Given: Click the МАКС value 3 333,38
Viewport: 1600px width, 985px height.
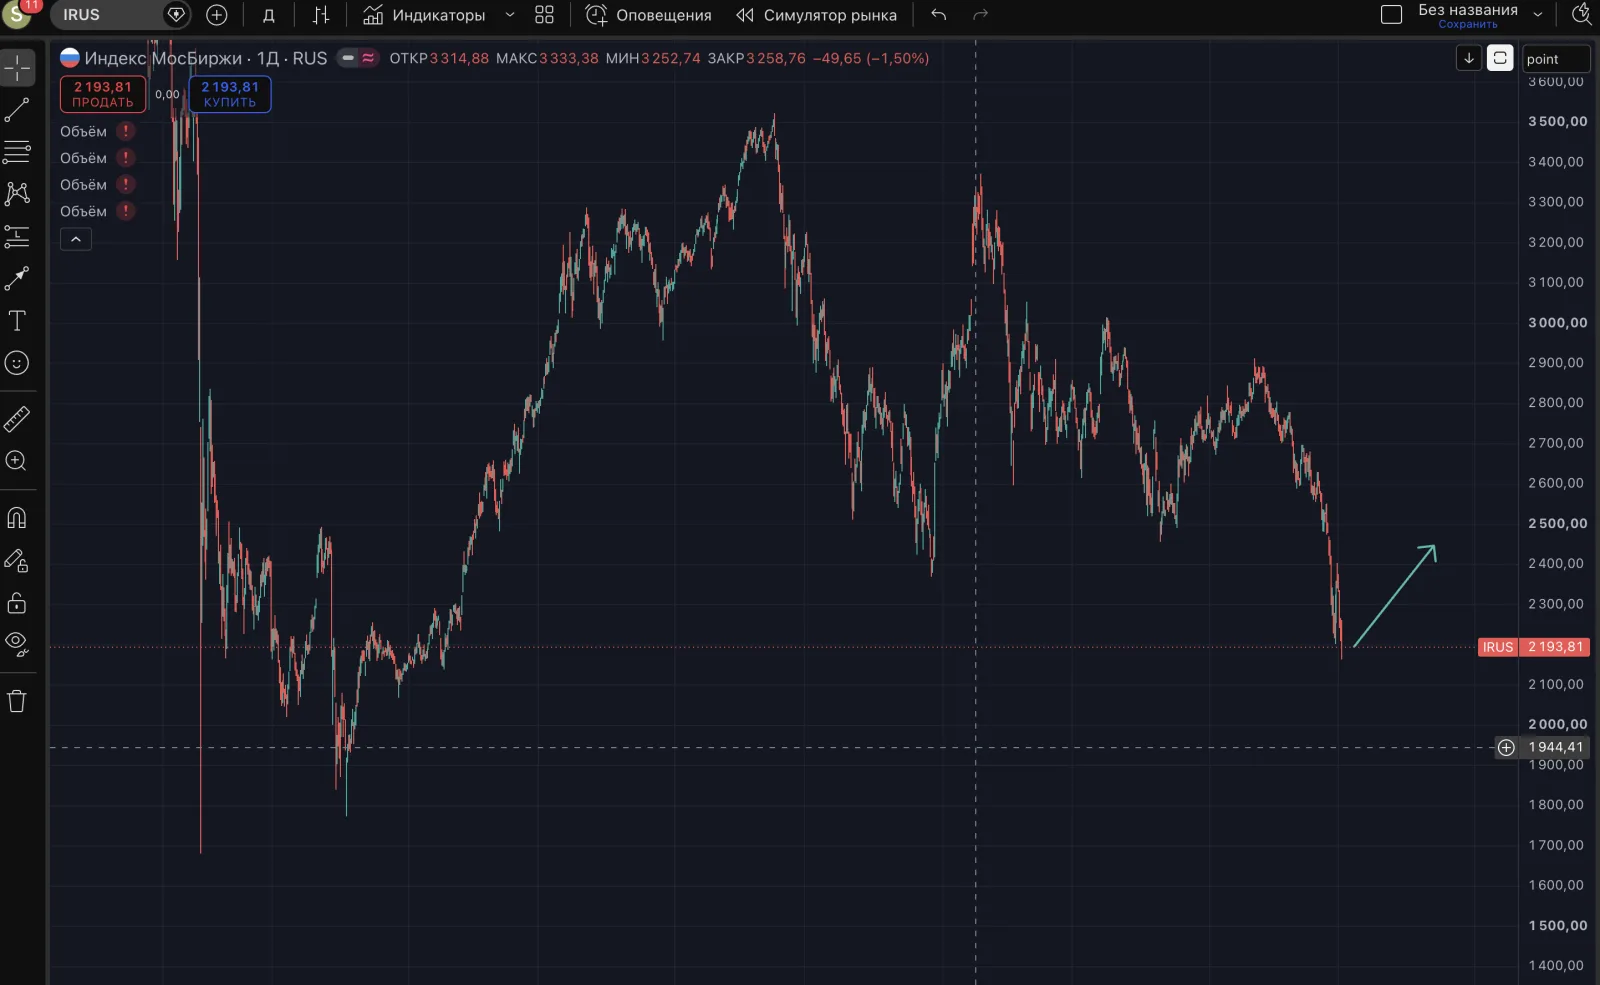Looking at the screenshot, I should [x=569, y=58].
